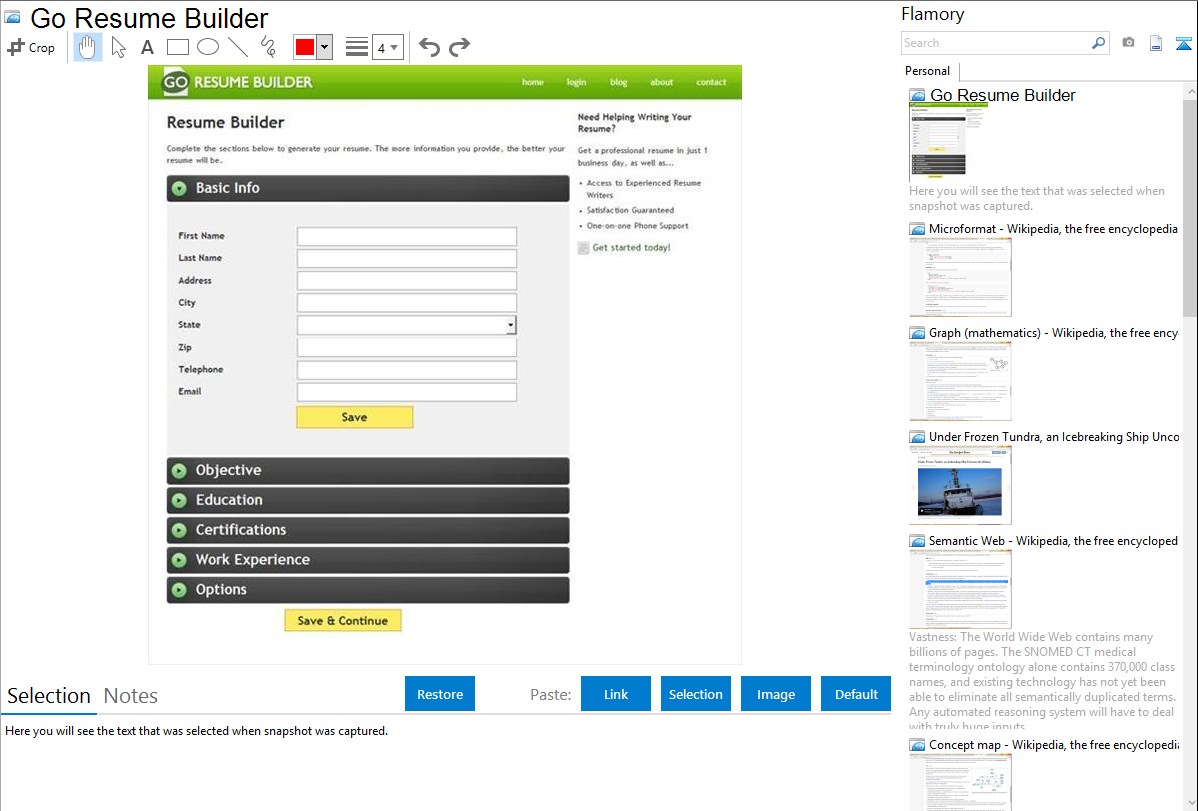Click the document page icon
The image size is (1198, 811).
click(x=1156, y=44)
